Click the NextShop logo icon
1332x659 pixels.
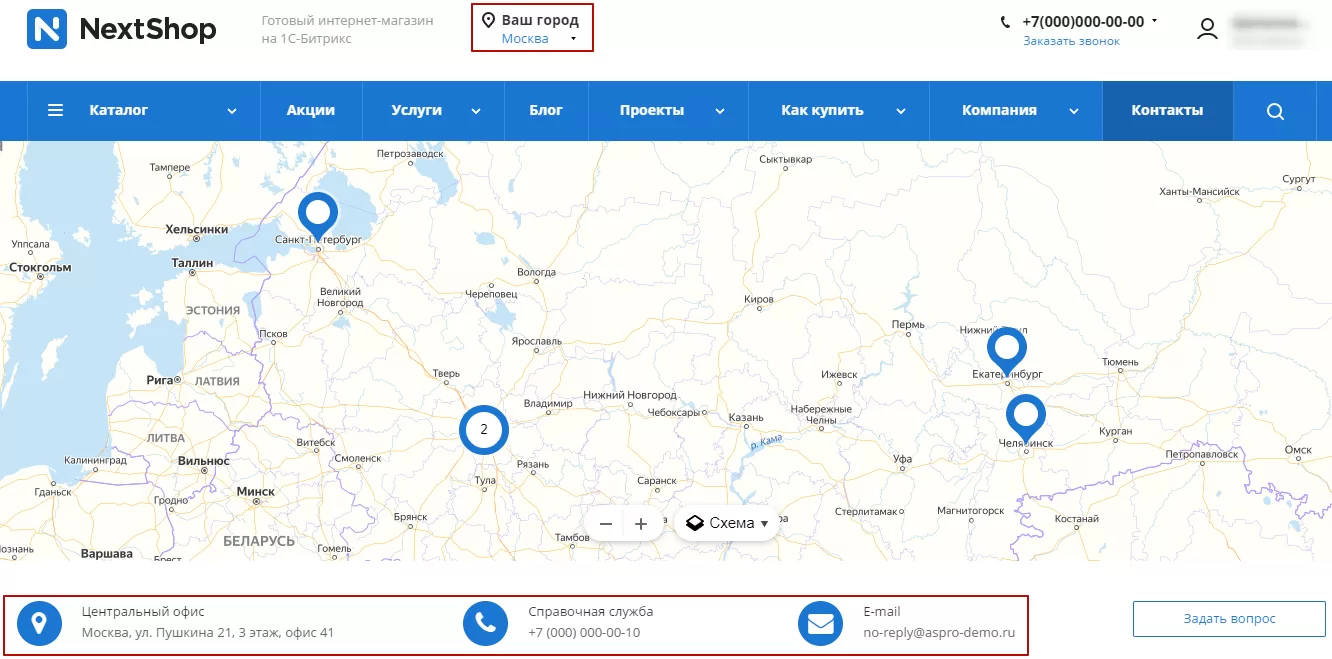(x=47, y=29)
